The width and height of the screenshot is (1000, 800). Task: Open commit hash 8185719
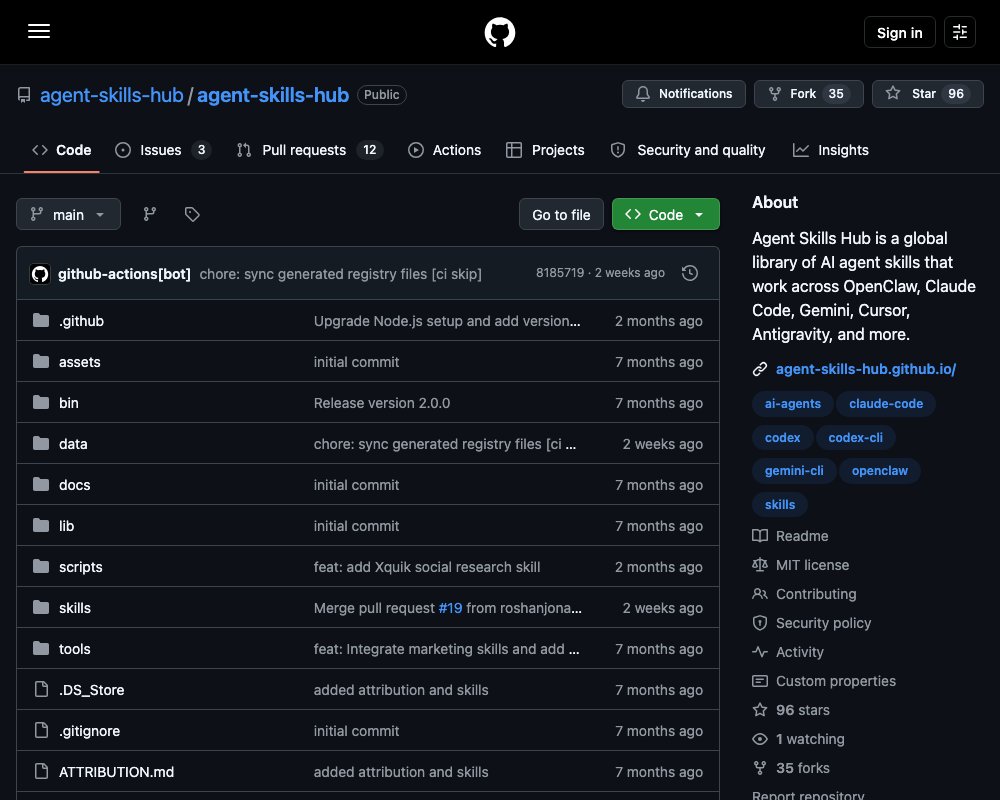click(x=560, y=272)
